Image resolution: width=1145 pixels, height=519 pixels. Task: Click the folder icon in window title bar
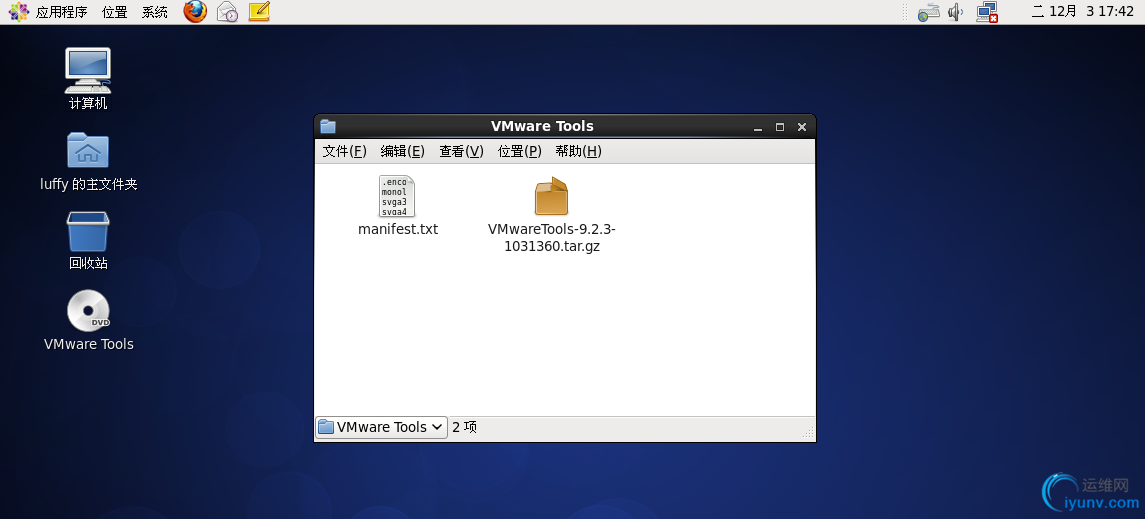(x=328, y=126)
